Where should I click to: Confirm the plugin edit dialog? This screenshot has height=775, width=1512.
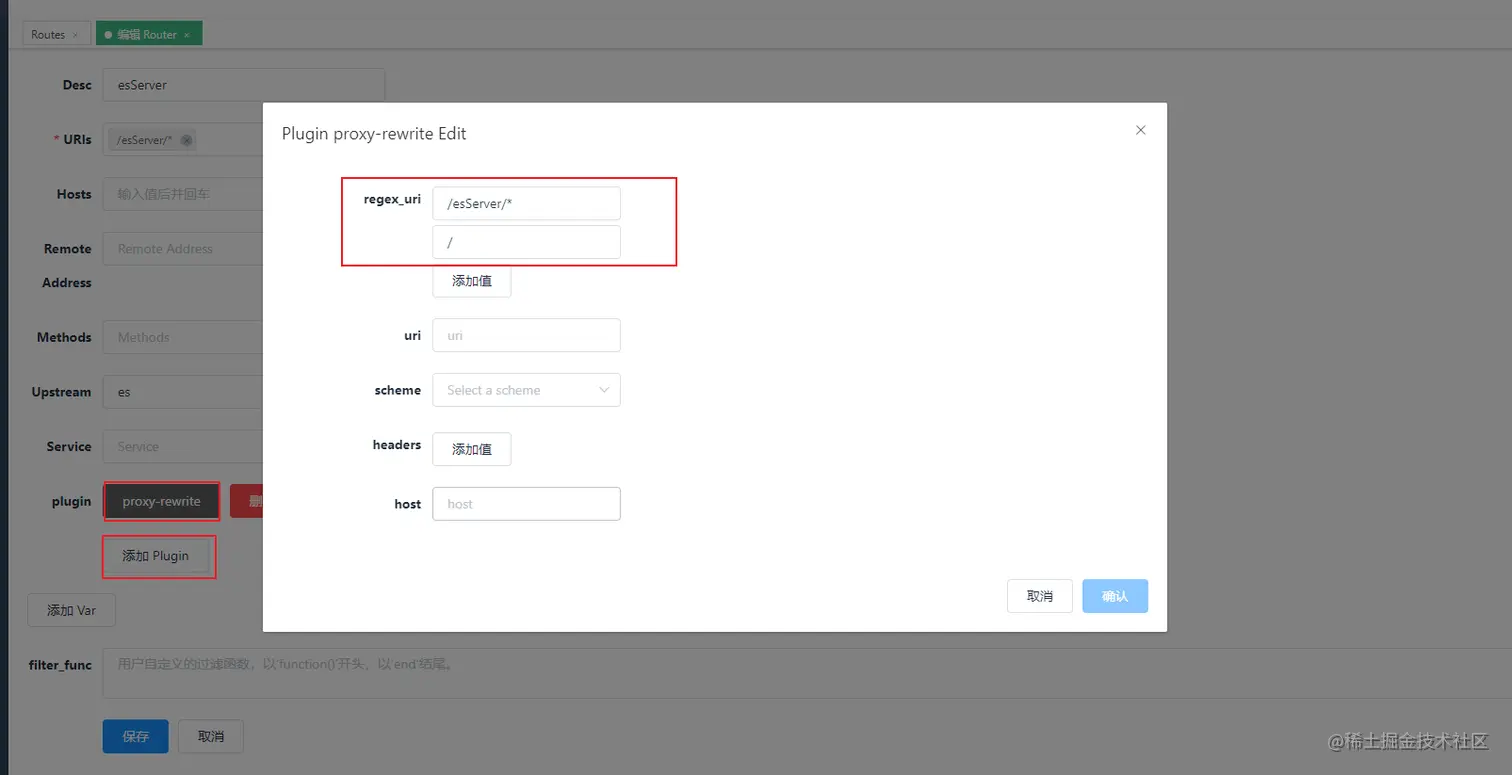tap(1115, 596)
